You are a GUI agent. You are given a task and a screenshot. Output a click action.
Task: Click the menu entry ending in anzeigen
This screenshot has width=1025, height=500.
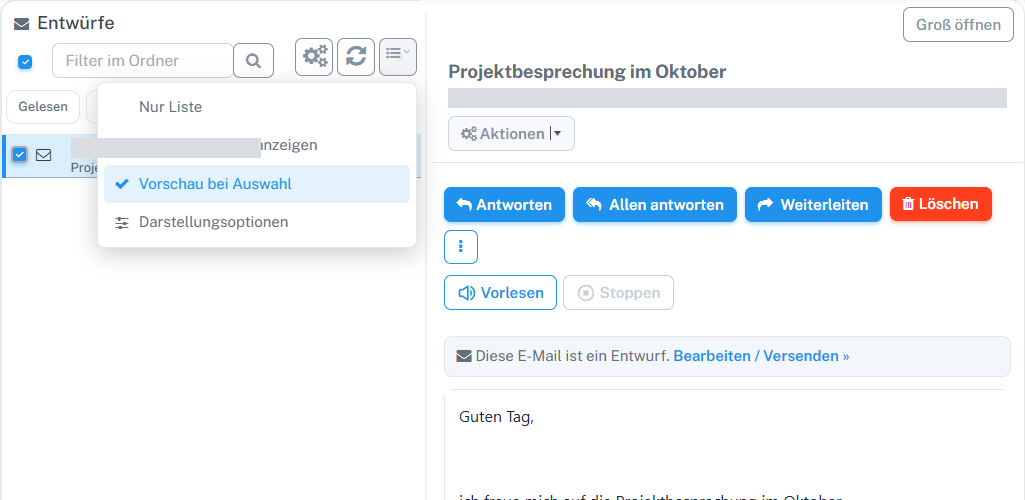pos(257,145)
